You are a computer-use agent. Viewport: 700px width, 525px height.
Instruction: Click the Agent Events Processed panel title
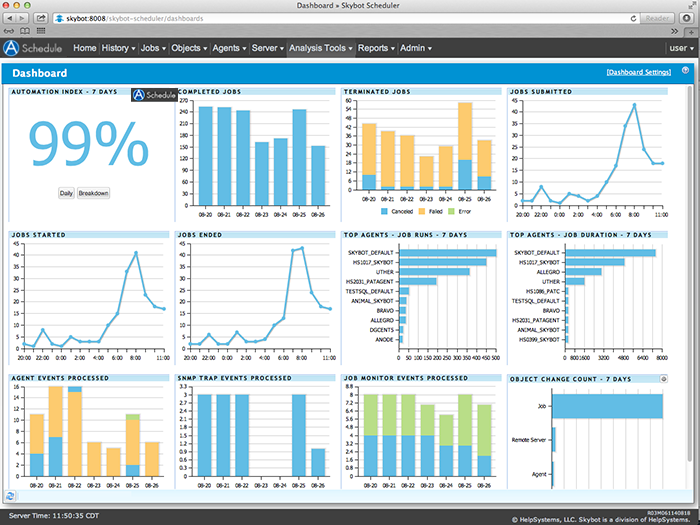tap(60, 378)
